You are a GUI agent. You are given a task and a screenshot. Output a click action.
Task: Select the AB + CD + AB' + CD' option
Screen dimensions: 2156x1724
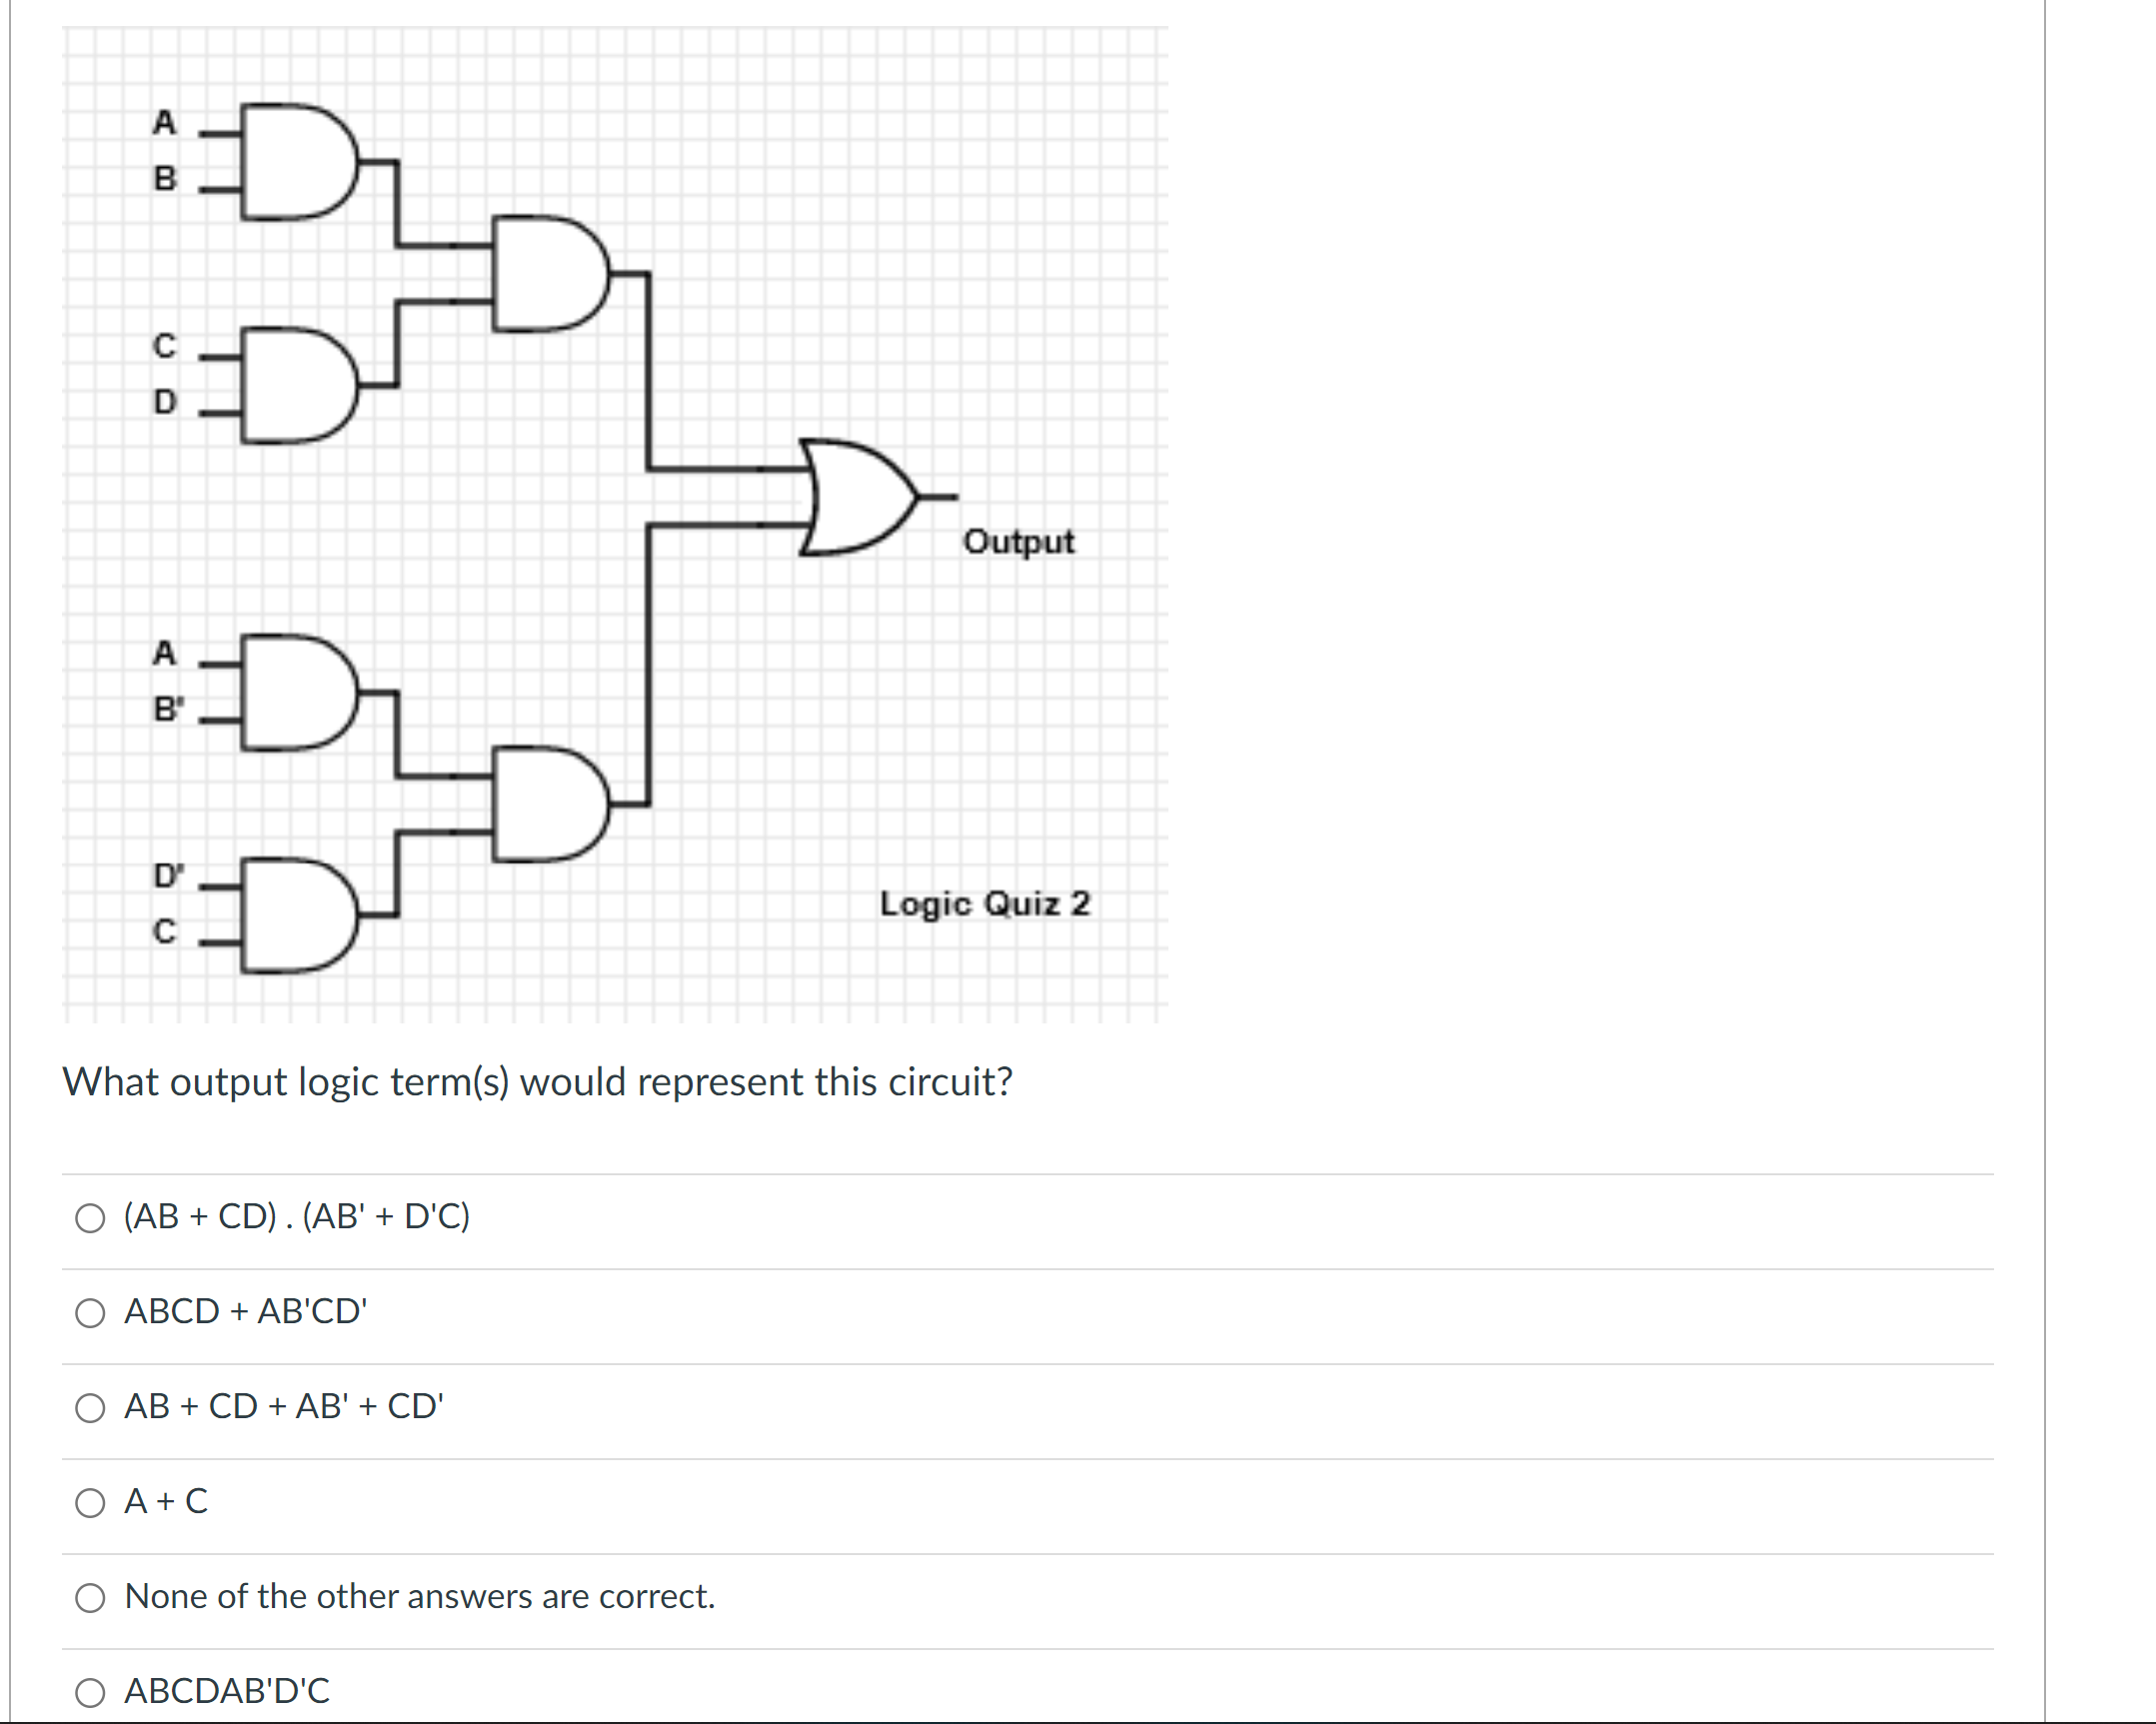coord(91,1408)
